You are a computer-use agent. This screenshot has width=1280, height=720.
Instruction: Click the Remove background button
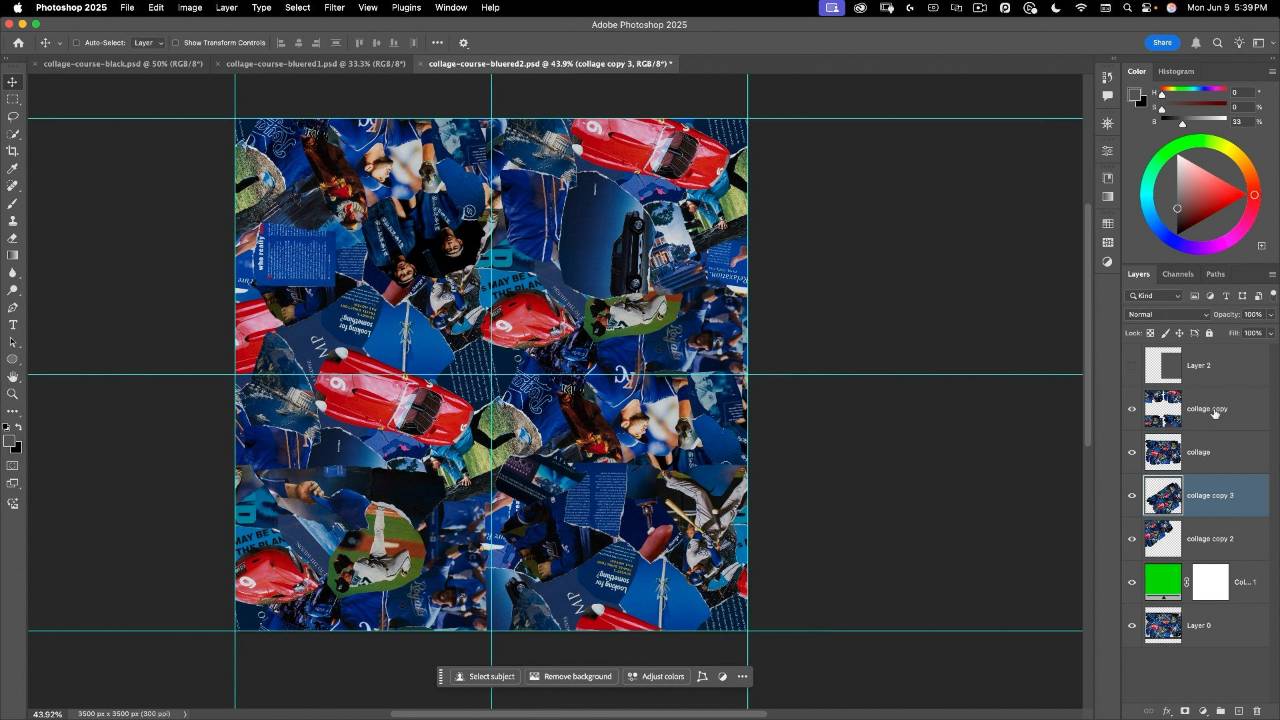pos(570,676)
